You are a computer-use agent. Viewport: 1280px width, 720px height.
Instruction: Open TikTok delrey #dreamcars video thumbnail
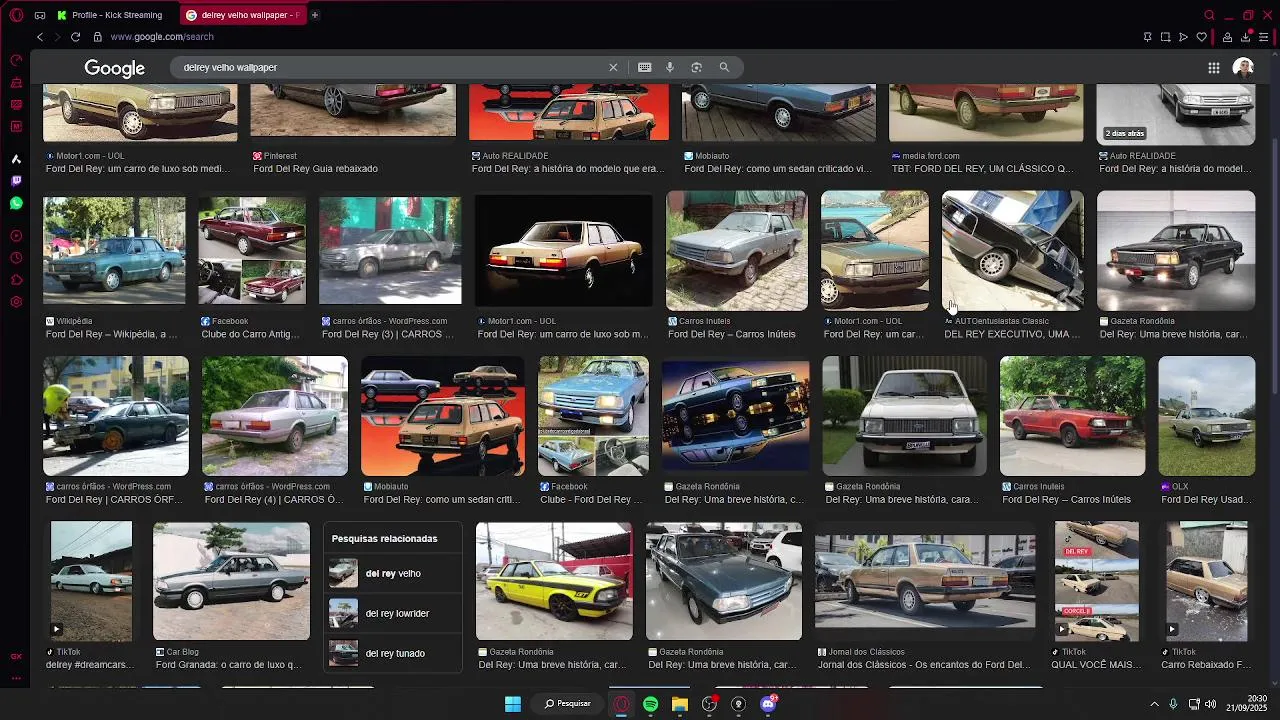(x=91, y=581)
